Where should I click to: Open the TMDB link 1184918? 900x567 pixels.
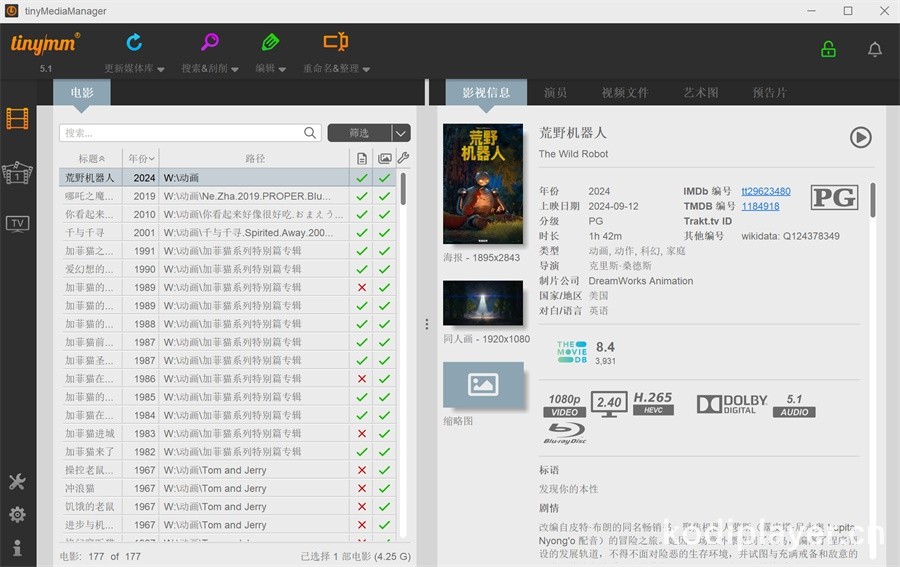point(760,206)
